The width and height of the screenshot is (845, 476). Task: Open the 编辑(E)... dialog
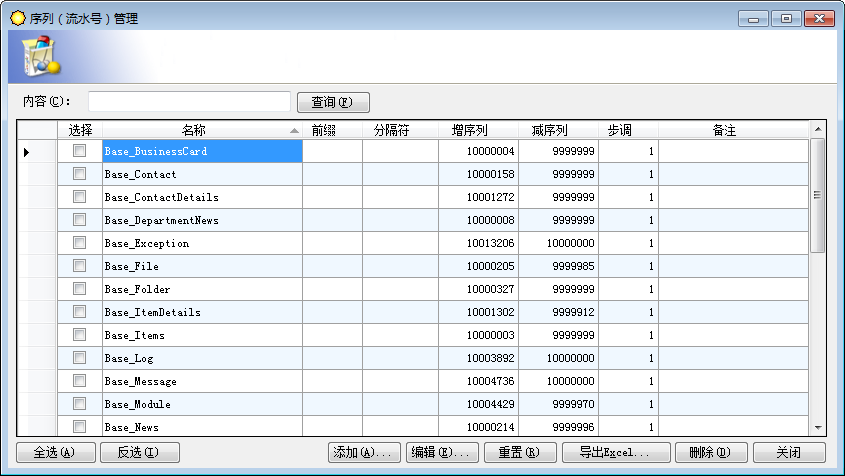(442, 452)
